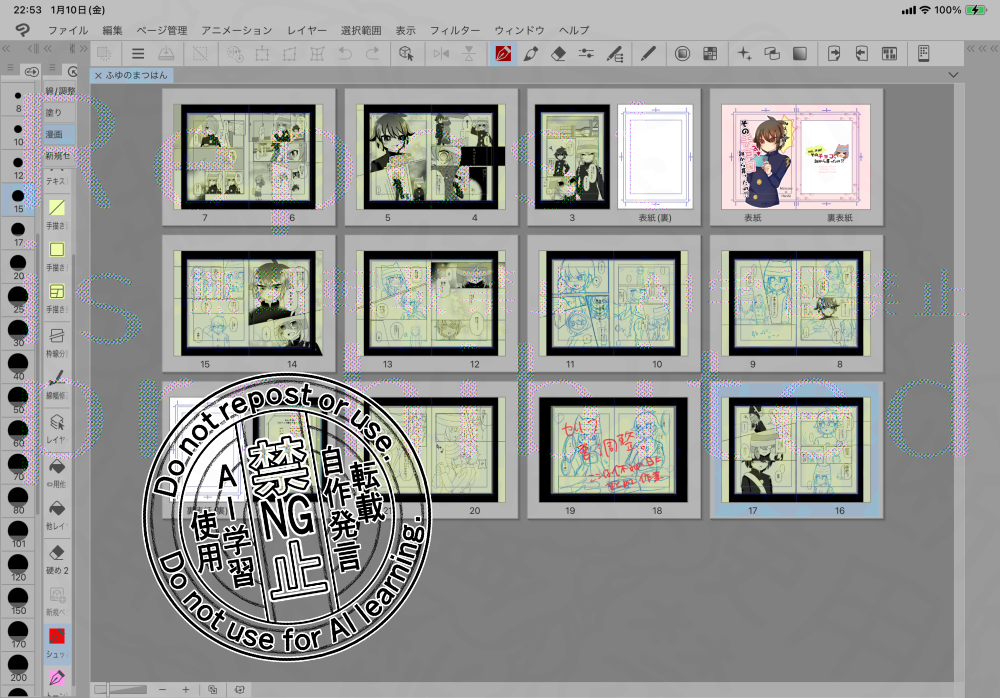Screen dimensions: 1000x698
Task: Select the red pen tool in command bar
Action: pos(503,54)
